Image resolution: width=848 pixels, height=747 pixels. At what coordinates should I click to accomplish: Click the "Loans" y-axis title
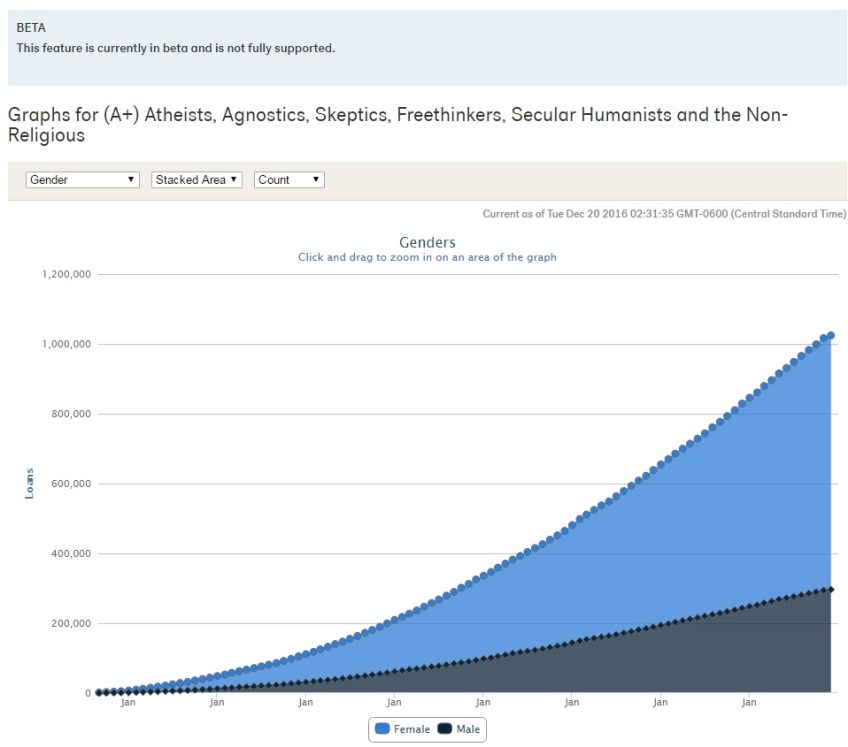click(29, 484)
